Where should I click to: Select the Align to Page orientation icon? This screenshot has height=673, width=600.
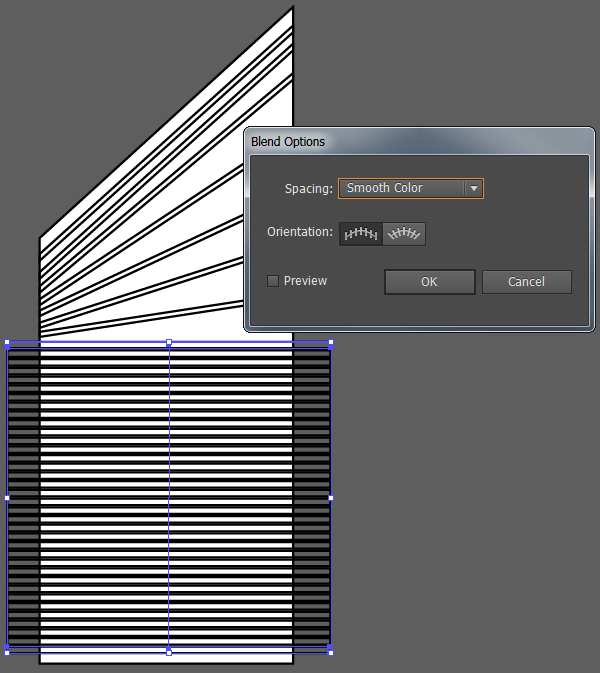361,233
